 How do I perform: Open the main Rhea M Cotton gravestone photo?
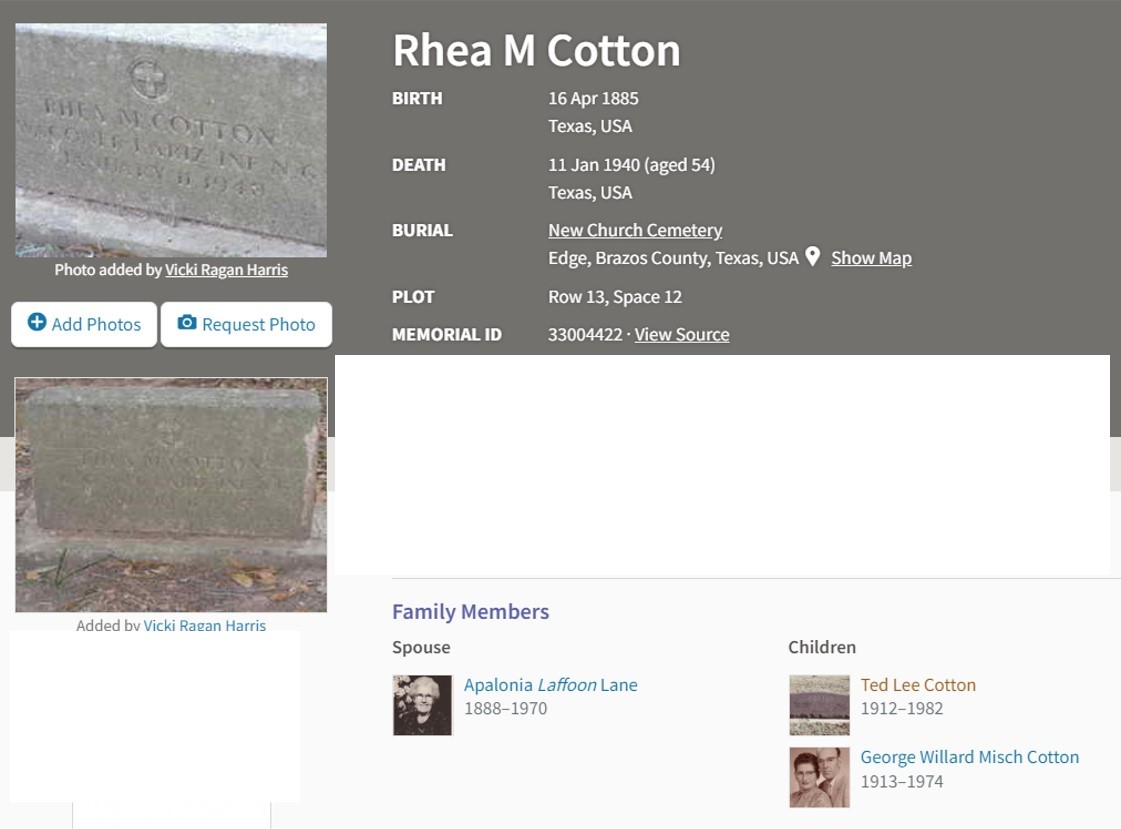pyautogui.click(x=171, y=140)
